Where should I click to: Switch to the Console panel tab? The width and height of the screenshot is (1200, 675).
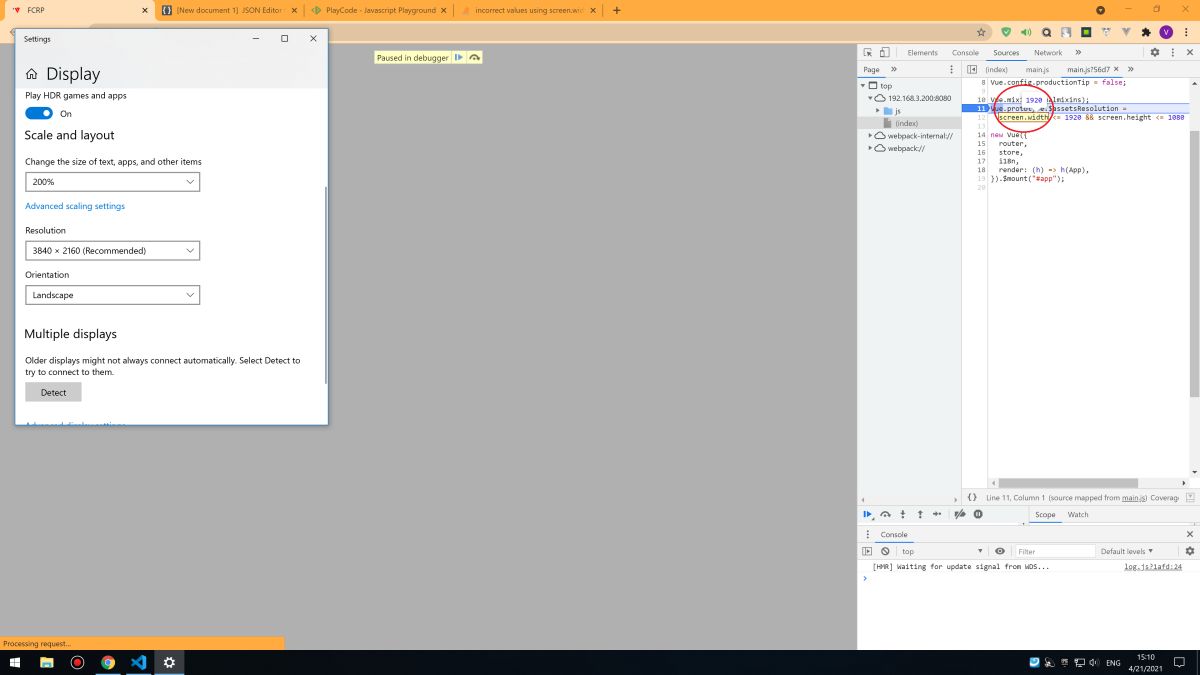(965, 52)
